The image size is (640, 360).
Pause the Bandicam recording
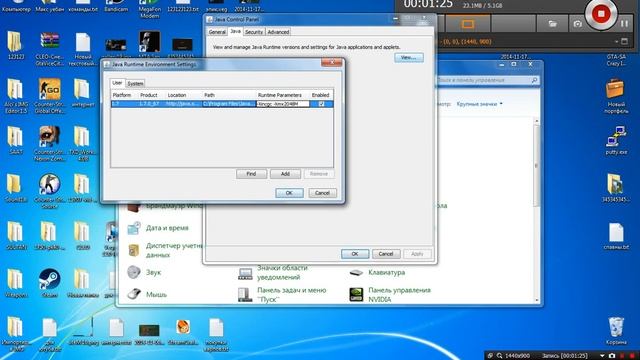[x=624, y=24]
